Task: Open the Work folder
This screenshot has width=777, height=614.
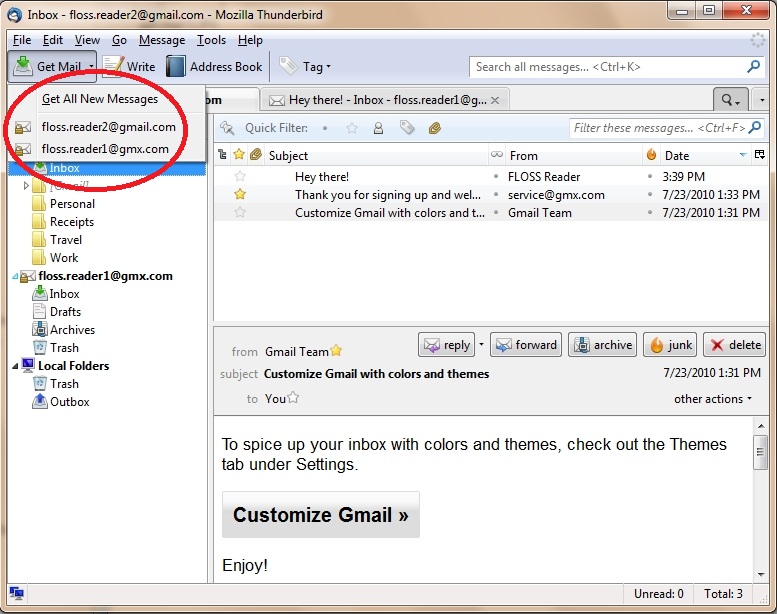Action: click(56, 258)
